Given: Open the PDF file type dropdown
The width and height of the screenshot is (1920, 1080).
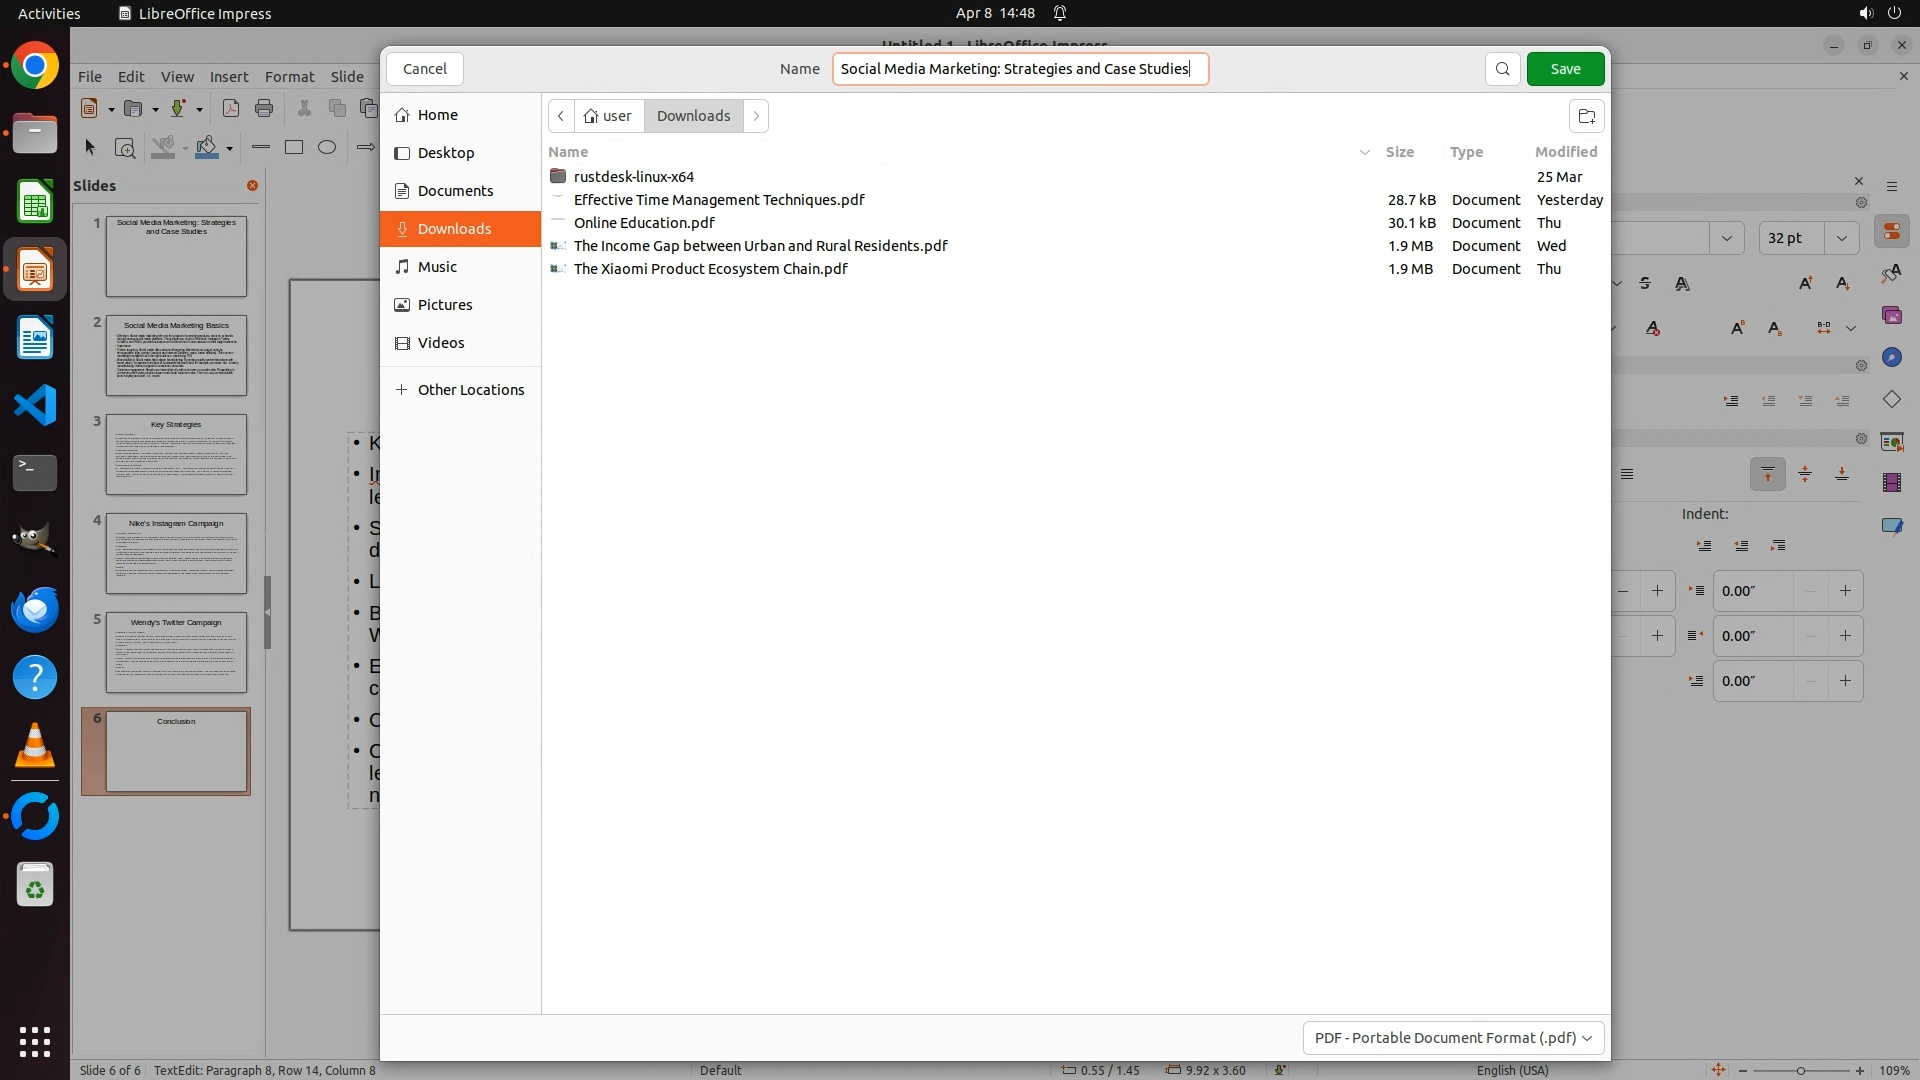Looking at the screenshot, I should tap(1453, 1037).
